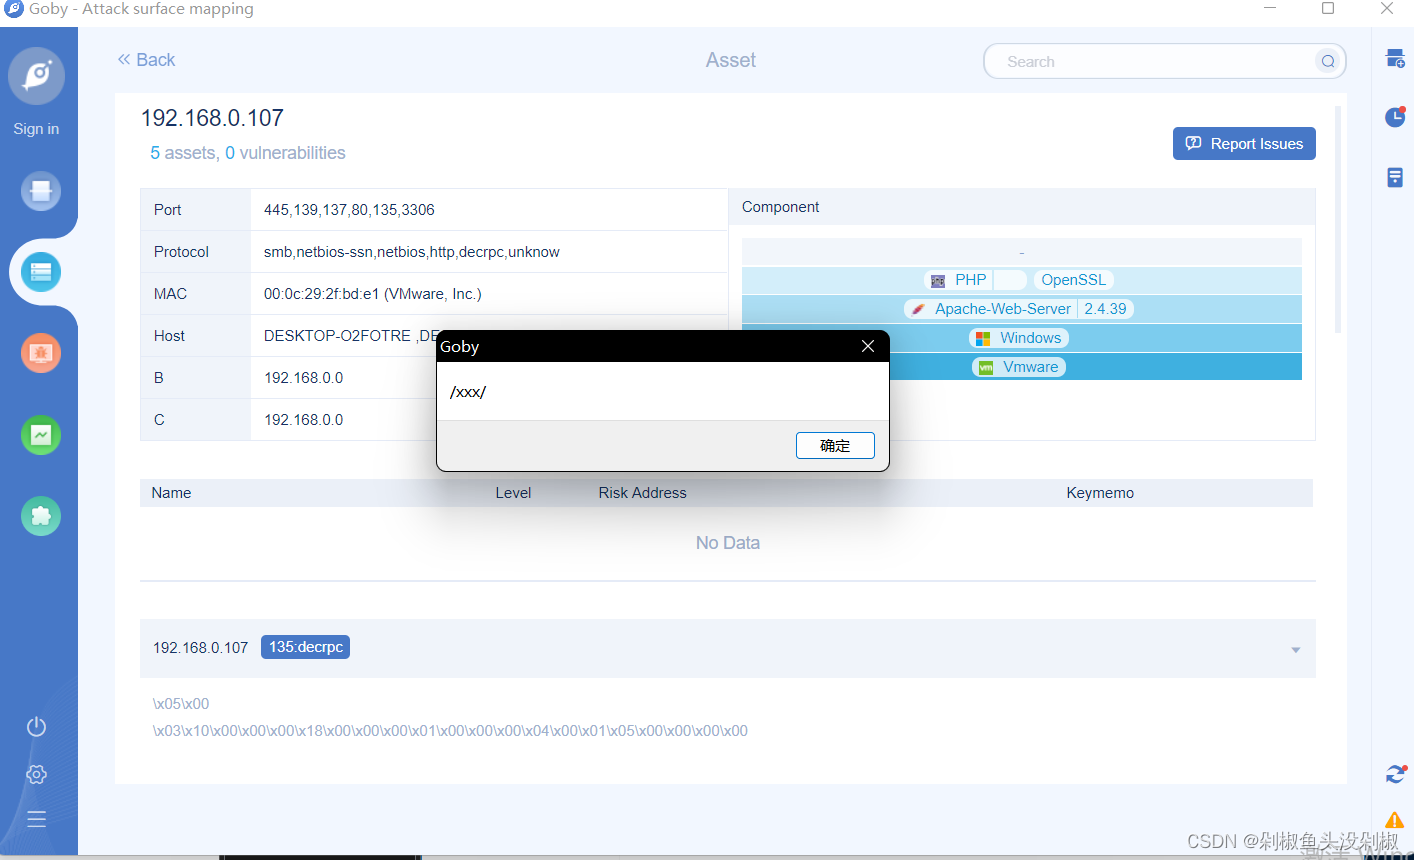Click the Report Issues button
Image resolution: width=1414 pixels, height=860 pixels.
[x=1244, y=143]
